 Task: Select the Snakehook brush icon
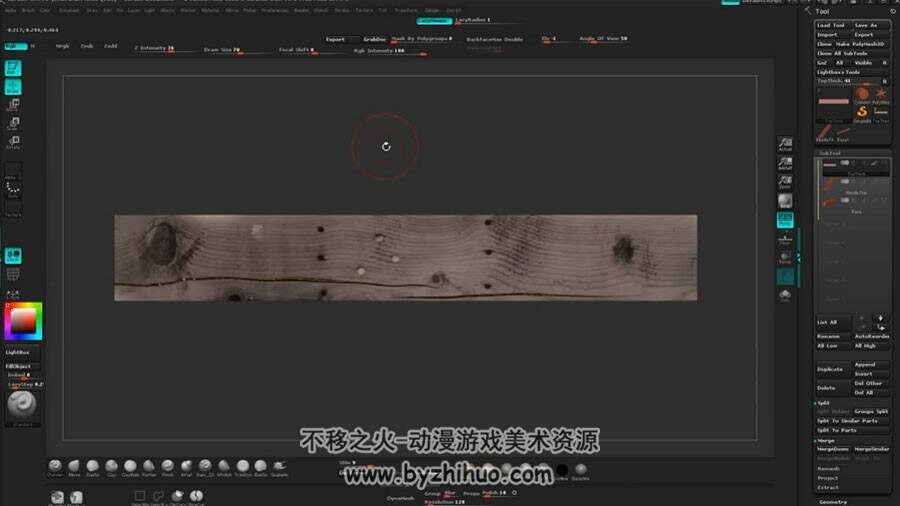[x=280, y=468]
